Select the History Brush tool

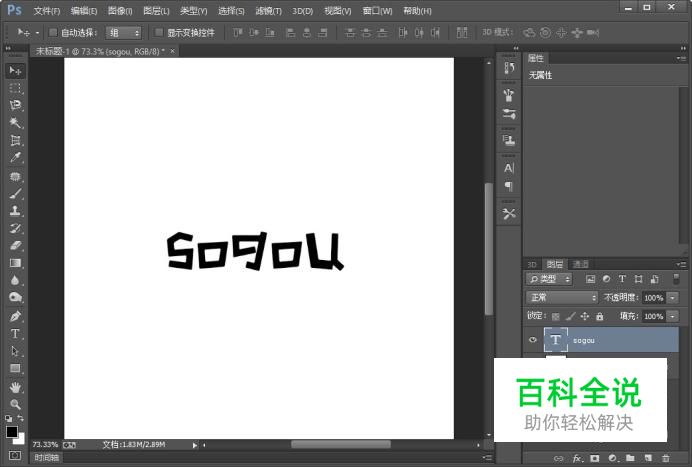[15, 228]
